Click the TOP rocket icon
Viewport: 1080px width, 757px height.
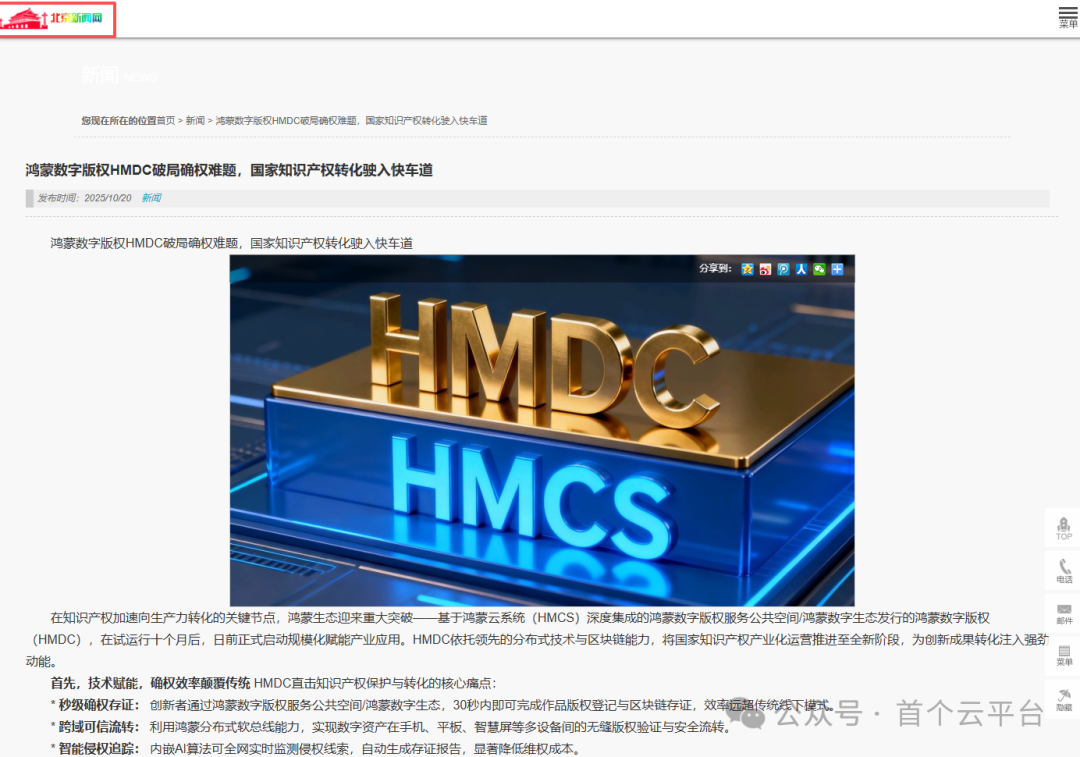click(1063, 527)
